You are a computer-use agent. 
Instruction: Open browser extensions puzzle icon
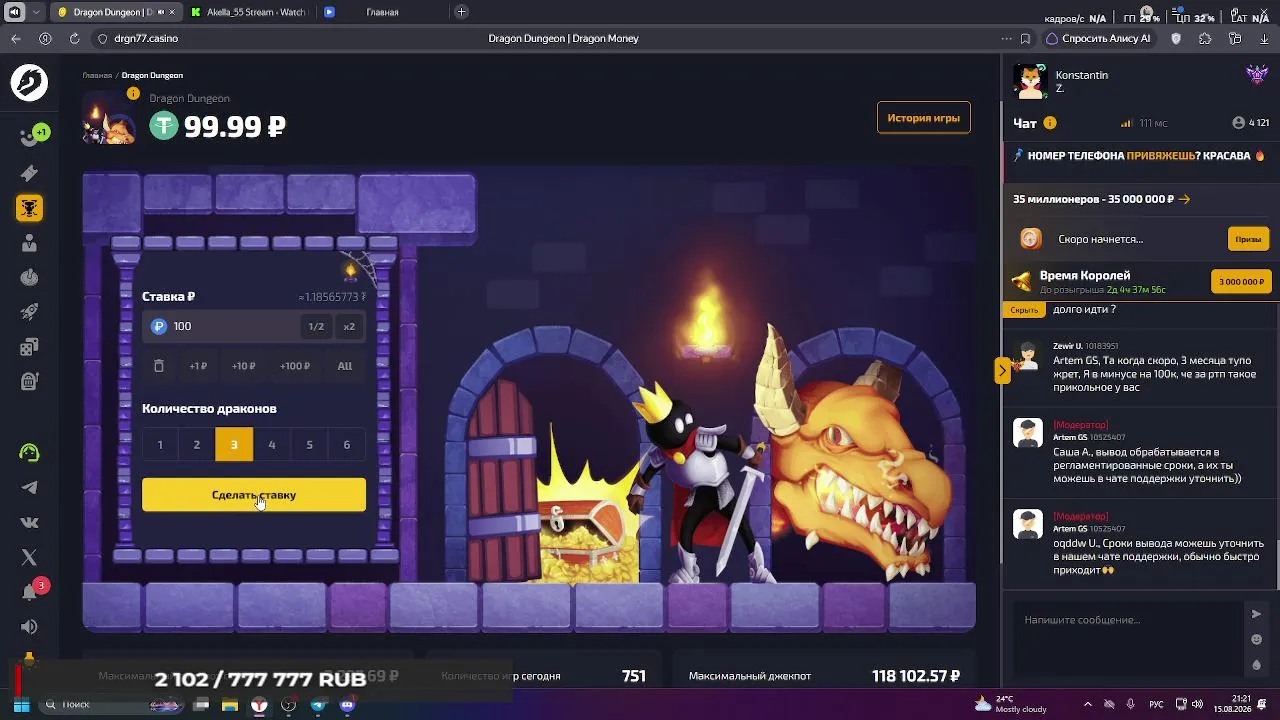tap(1205, 39)
